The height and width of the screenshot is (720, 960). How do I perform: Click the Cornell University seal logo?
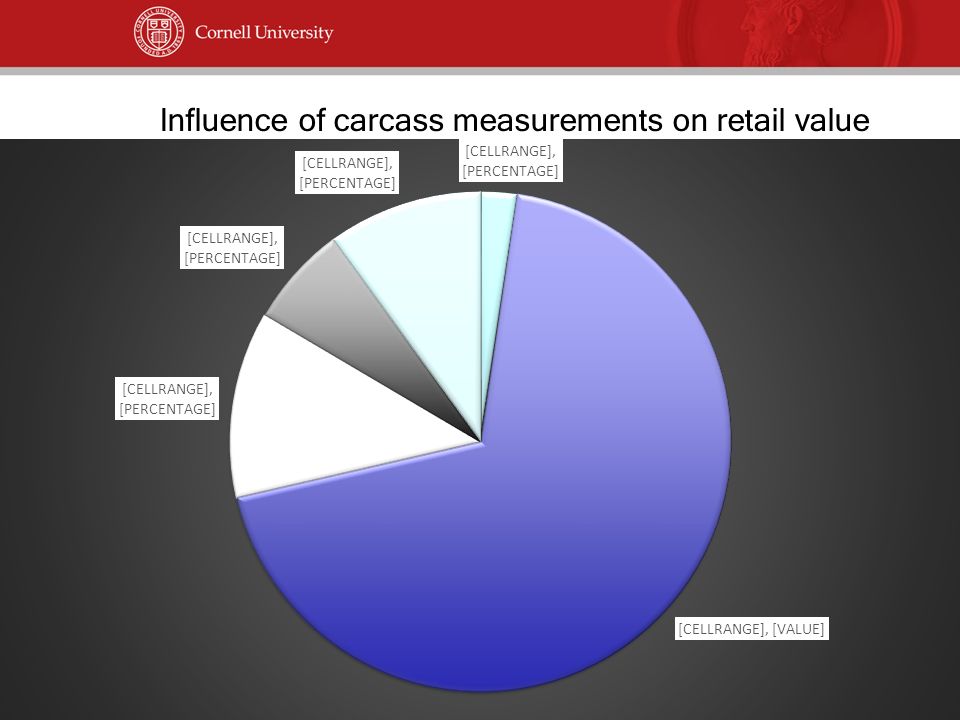(159, 32)
